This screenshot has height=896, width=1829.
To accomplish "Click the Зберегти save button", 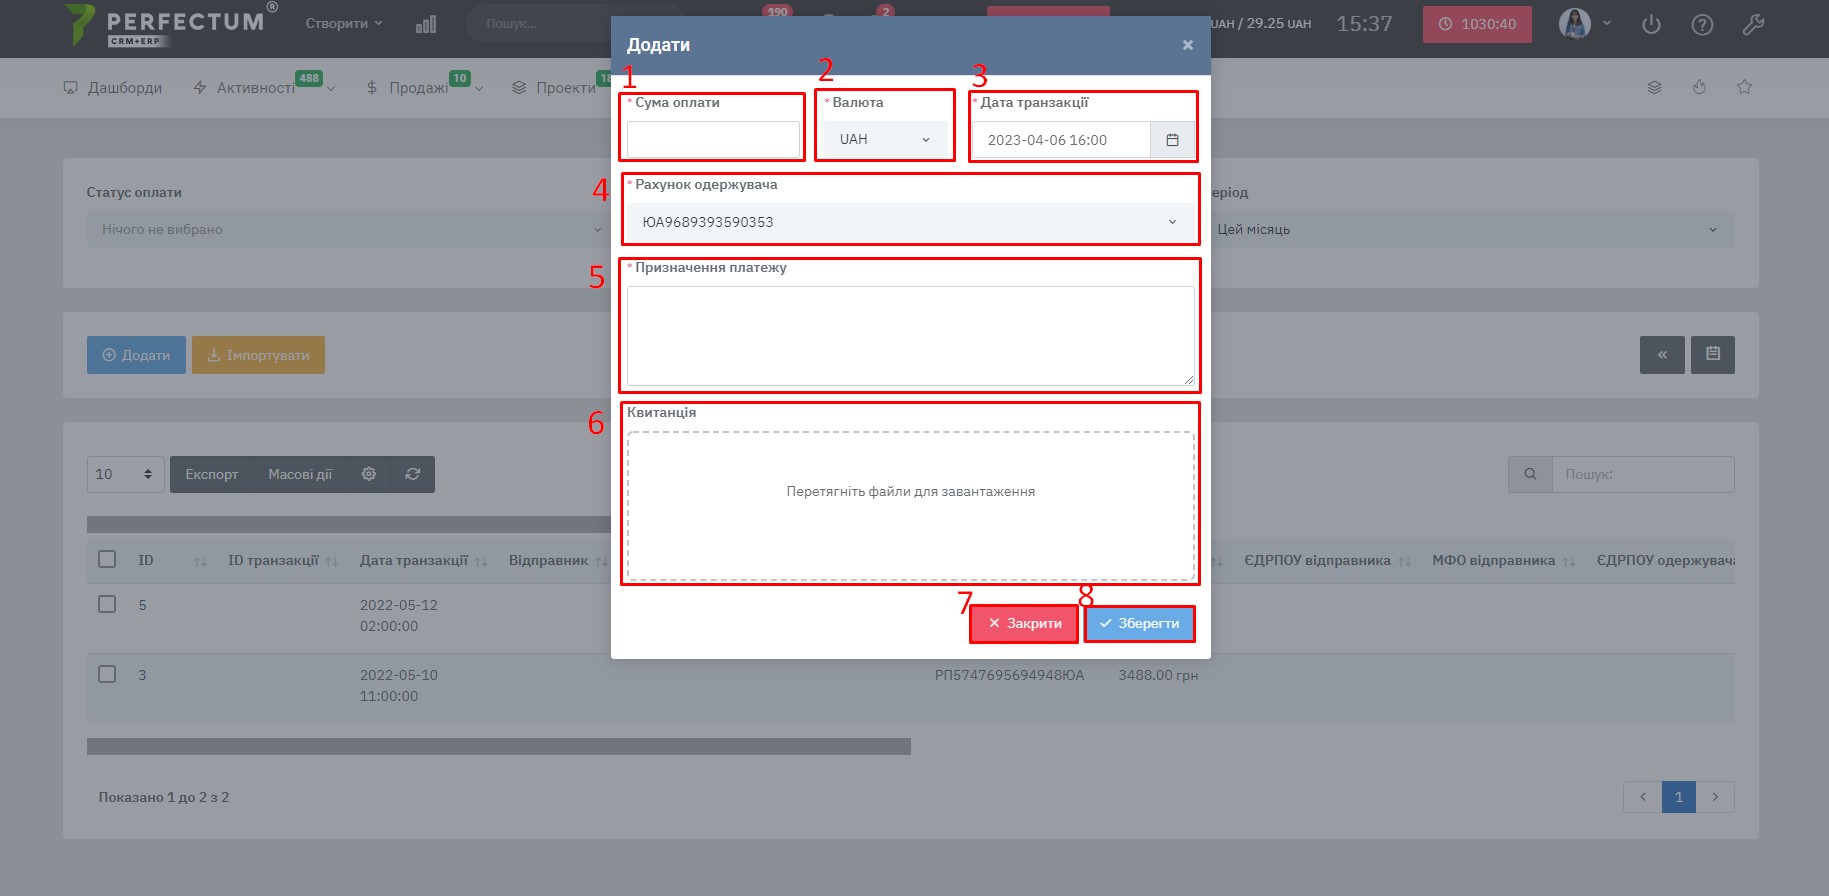I will point(1139,623).
